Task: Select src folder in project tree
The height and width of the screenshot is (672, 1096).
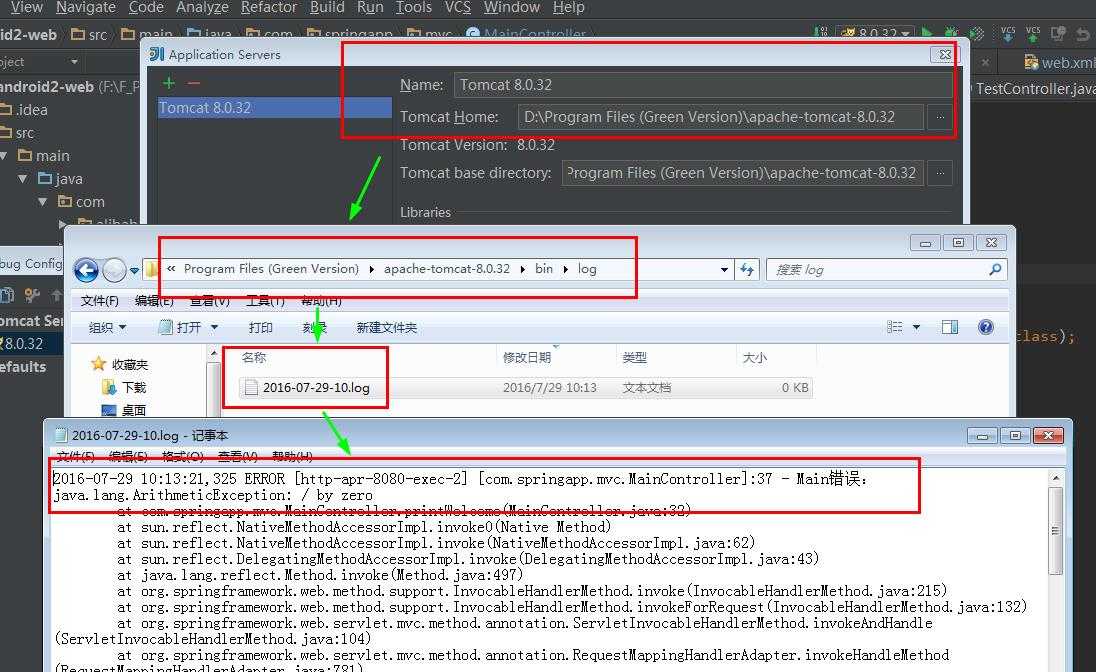Action: pos(17,133)
